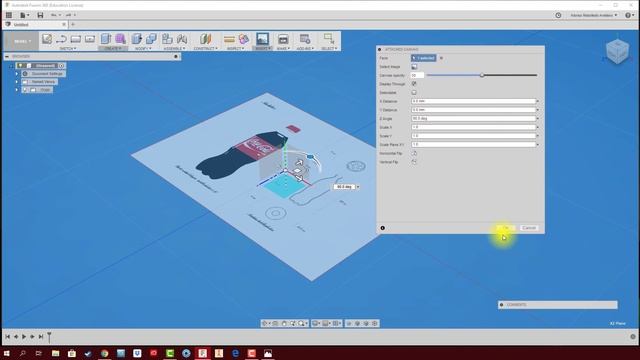Expand the Named Views node
Screen dimensions: 640x360
tap(17, 82)
